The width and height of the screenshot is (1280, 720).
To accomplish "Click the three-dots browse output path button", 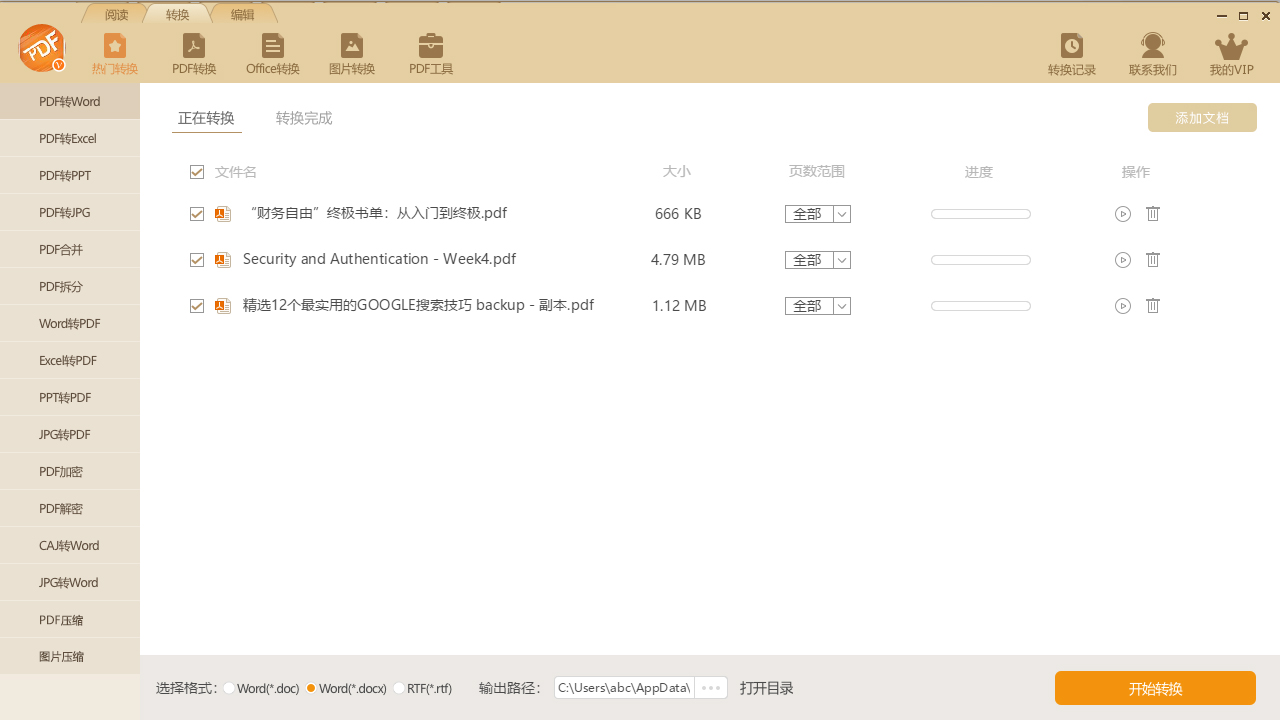I will pos(711,688).
